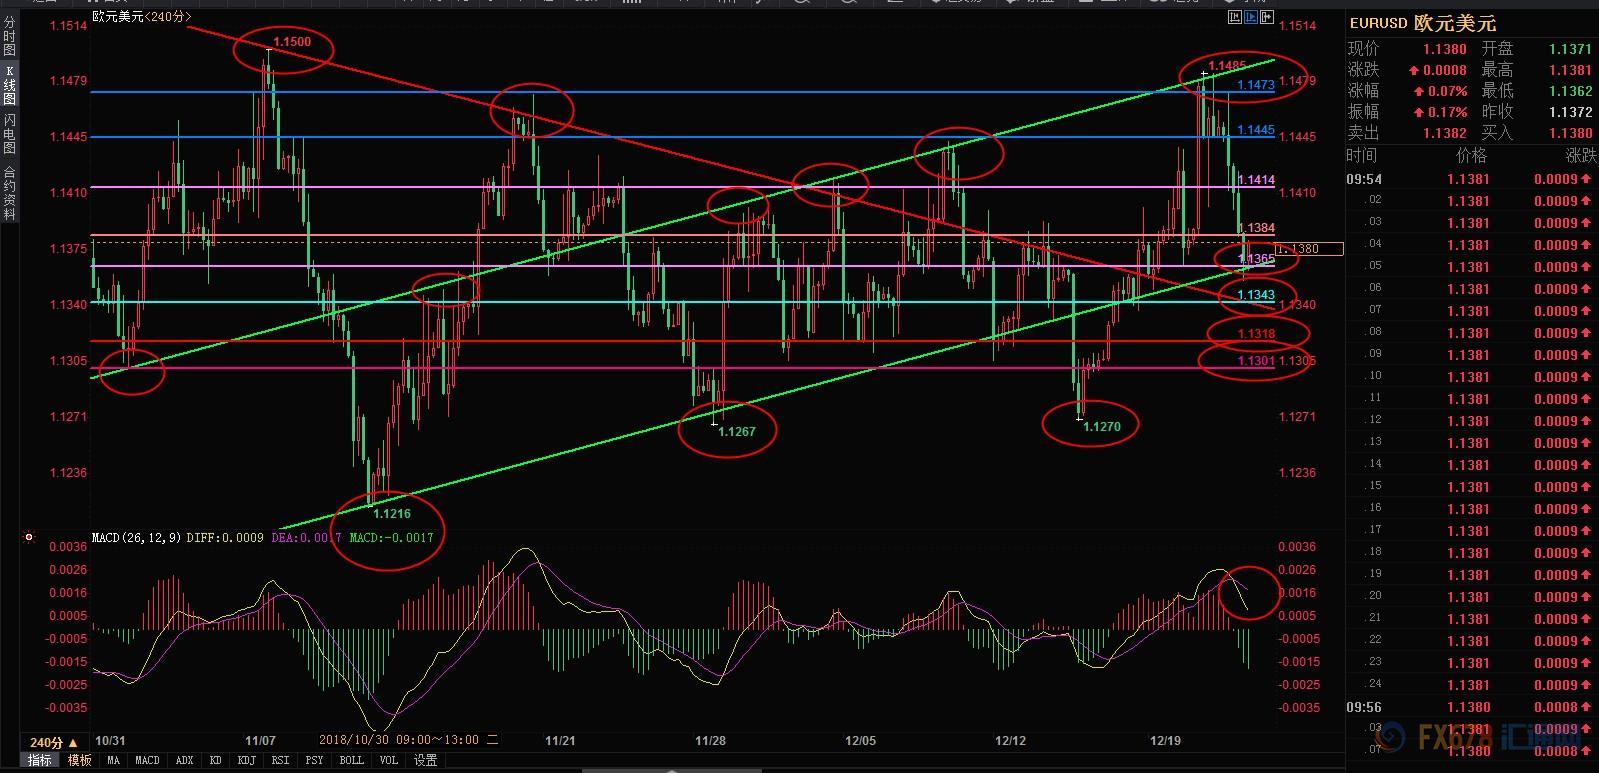Click the highlighted middle chart-layout icon
The height and width of the screenshot is (773, 1599).
(1250, 16)
